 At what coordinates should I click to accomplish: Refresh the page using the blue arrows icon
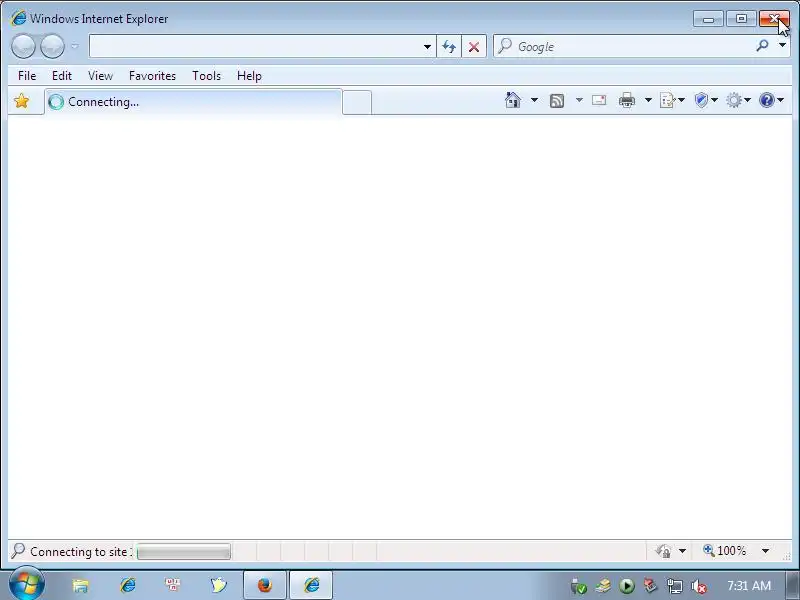pyautogui.click(x=449, y=47)
